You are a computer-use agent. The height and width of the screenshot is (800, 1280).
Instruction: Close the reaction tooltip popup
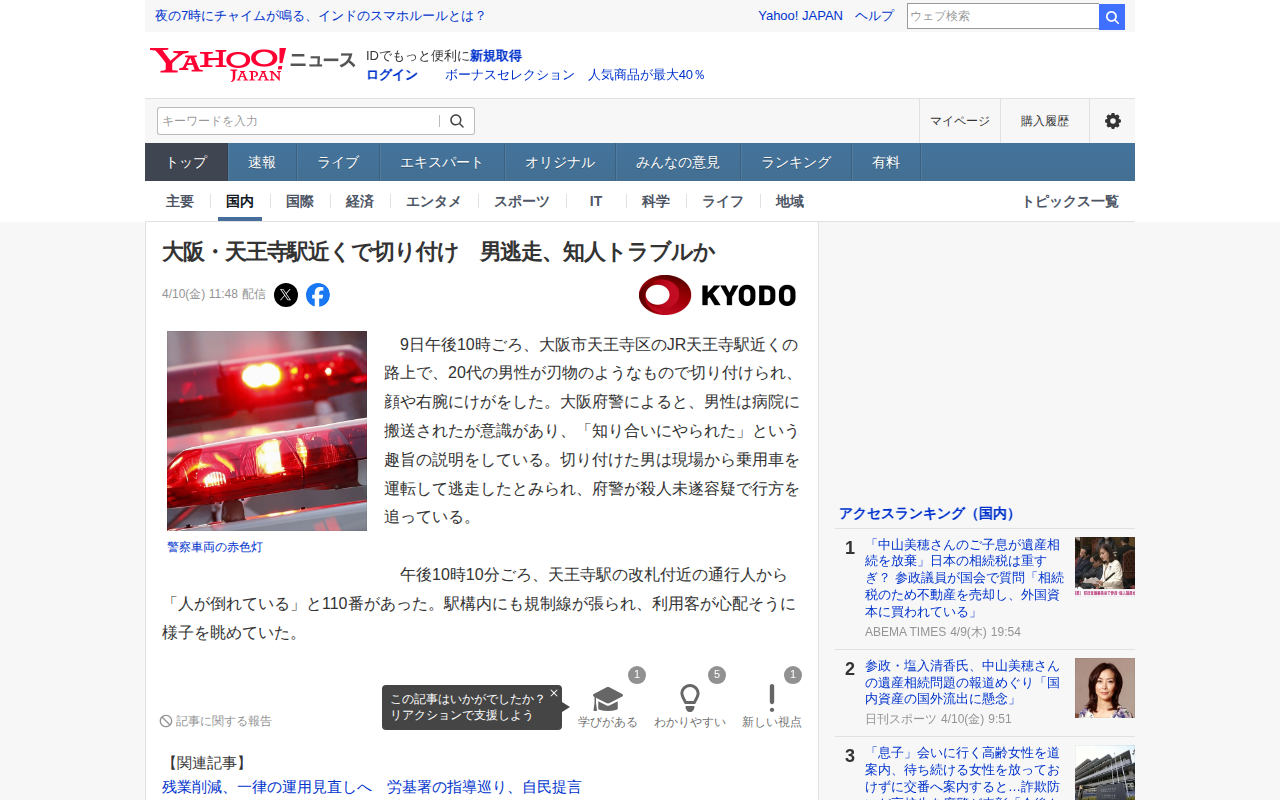pos(554,693)
